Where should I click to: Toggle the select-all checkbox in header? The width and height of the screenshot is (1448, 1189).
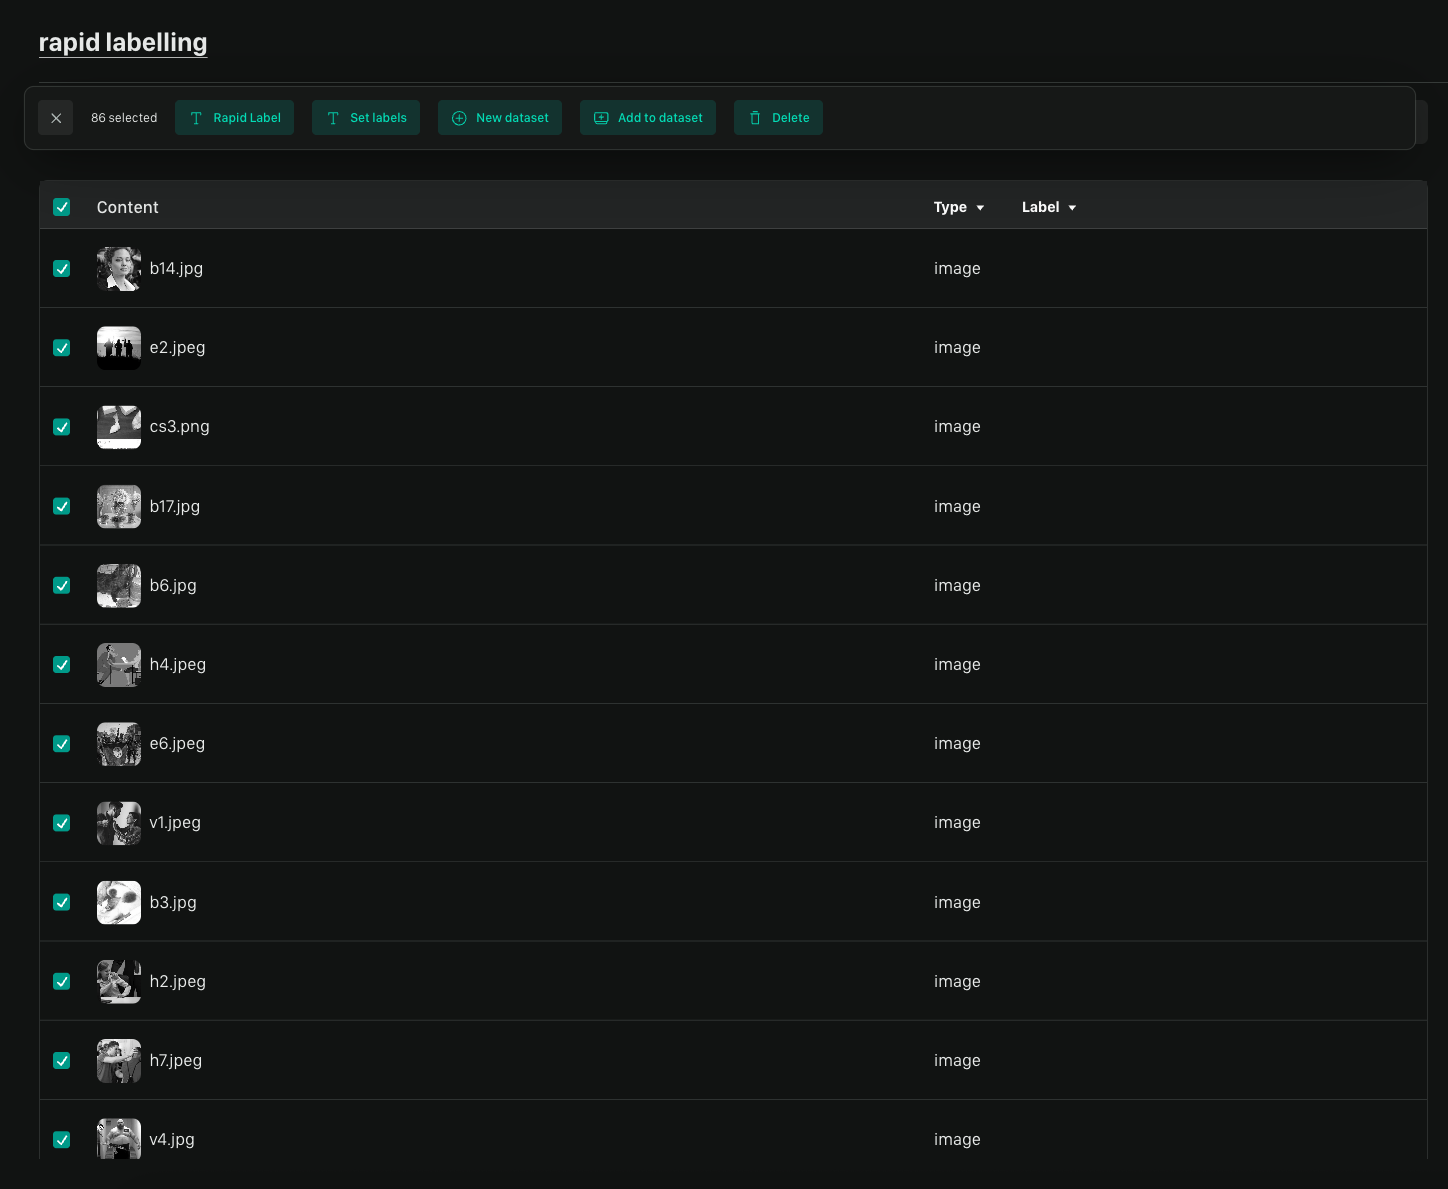pos(62,207)
